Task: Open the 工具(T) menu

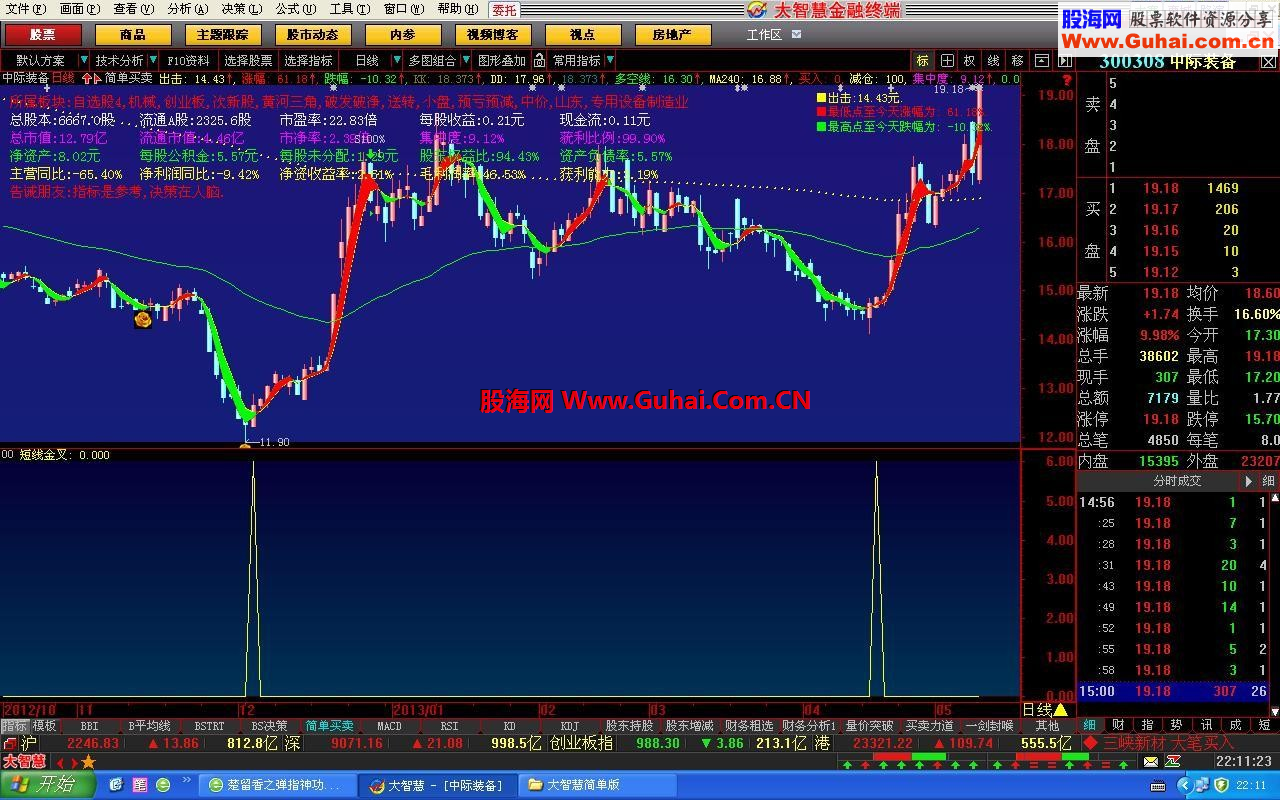Action: pos(350,9)
